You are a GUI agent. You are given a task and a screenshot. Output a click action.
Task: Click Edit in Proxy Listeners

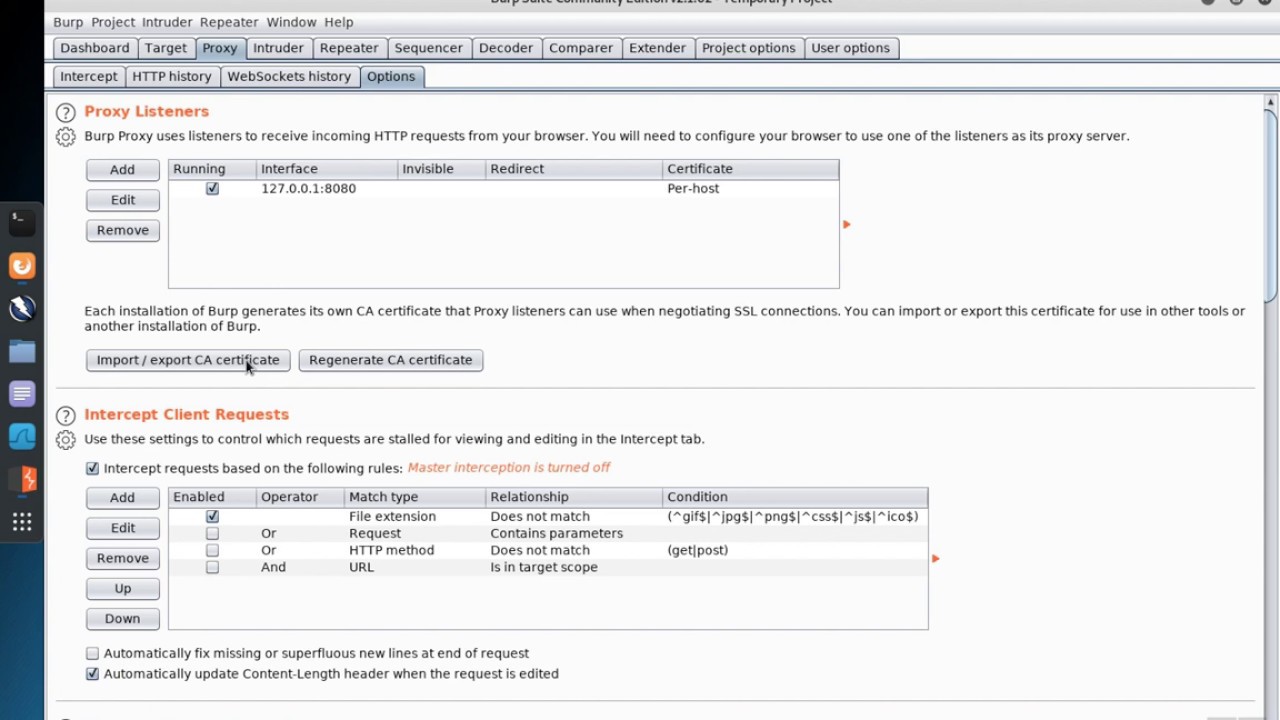click(x=122, y=200)
